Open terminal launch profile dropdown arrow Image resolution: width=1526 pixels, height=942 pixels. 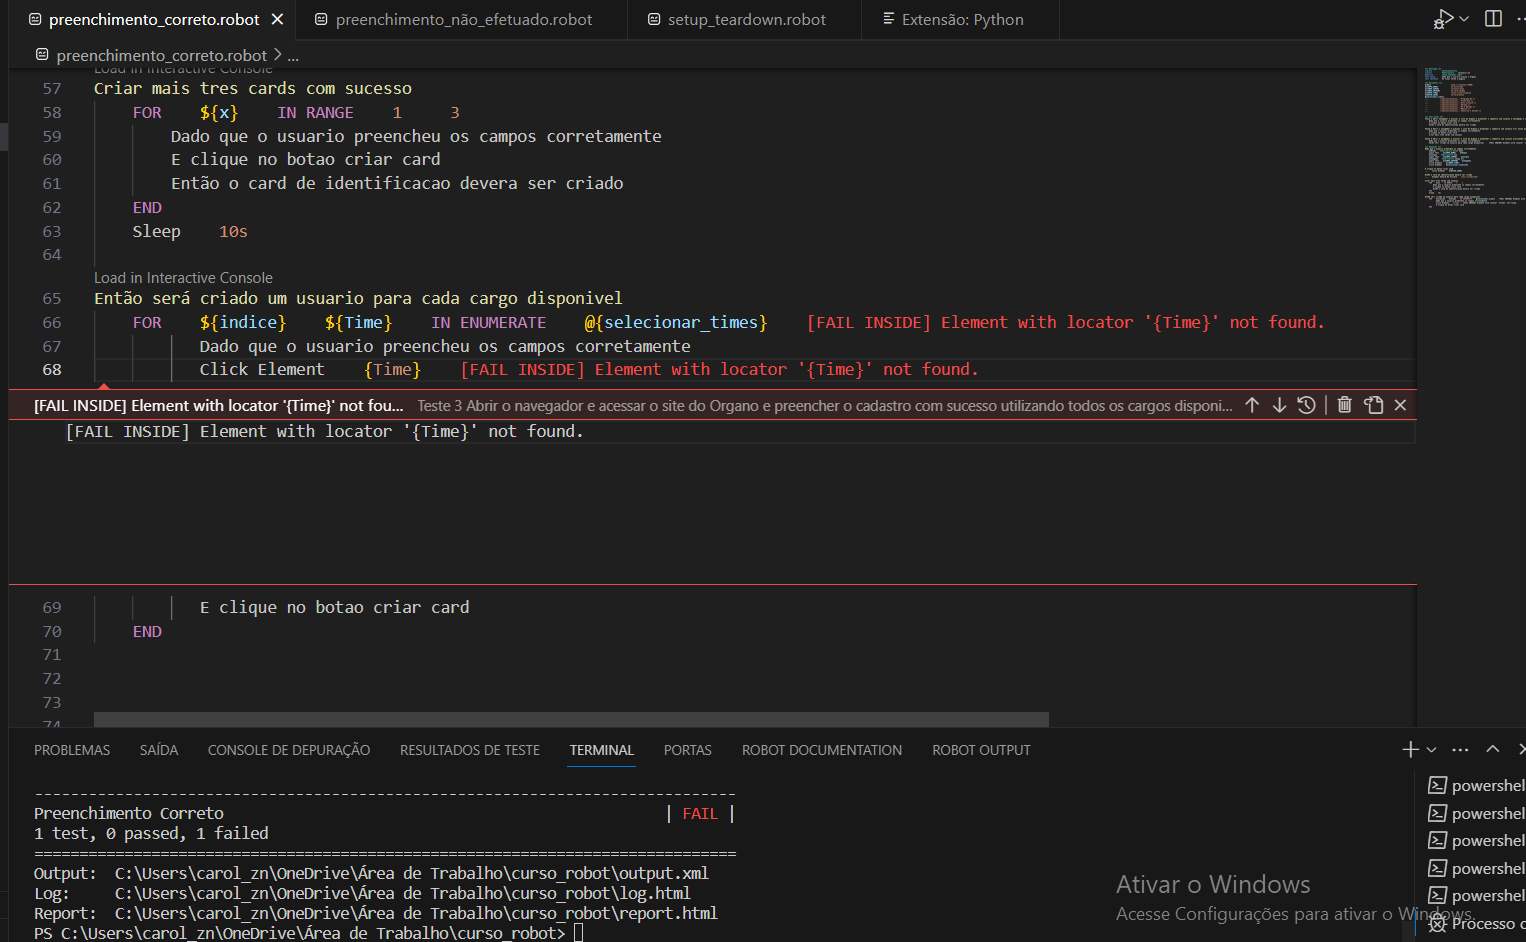pos(1431,749)
